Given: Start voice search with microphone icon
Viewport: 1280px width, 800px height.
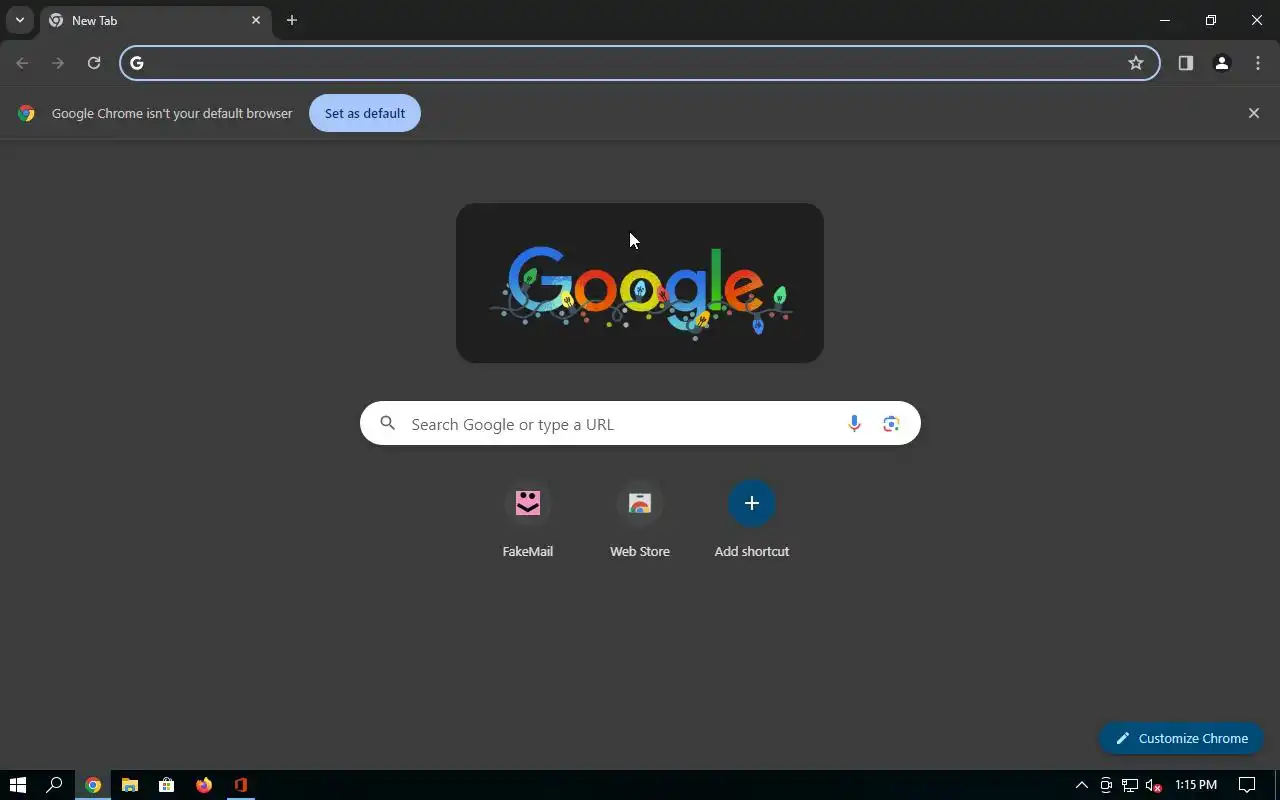Looking at the screenshot, I should point(854,424).
